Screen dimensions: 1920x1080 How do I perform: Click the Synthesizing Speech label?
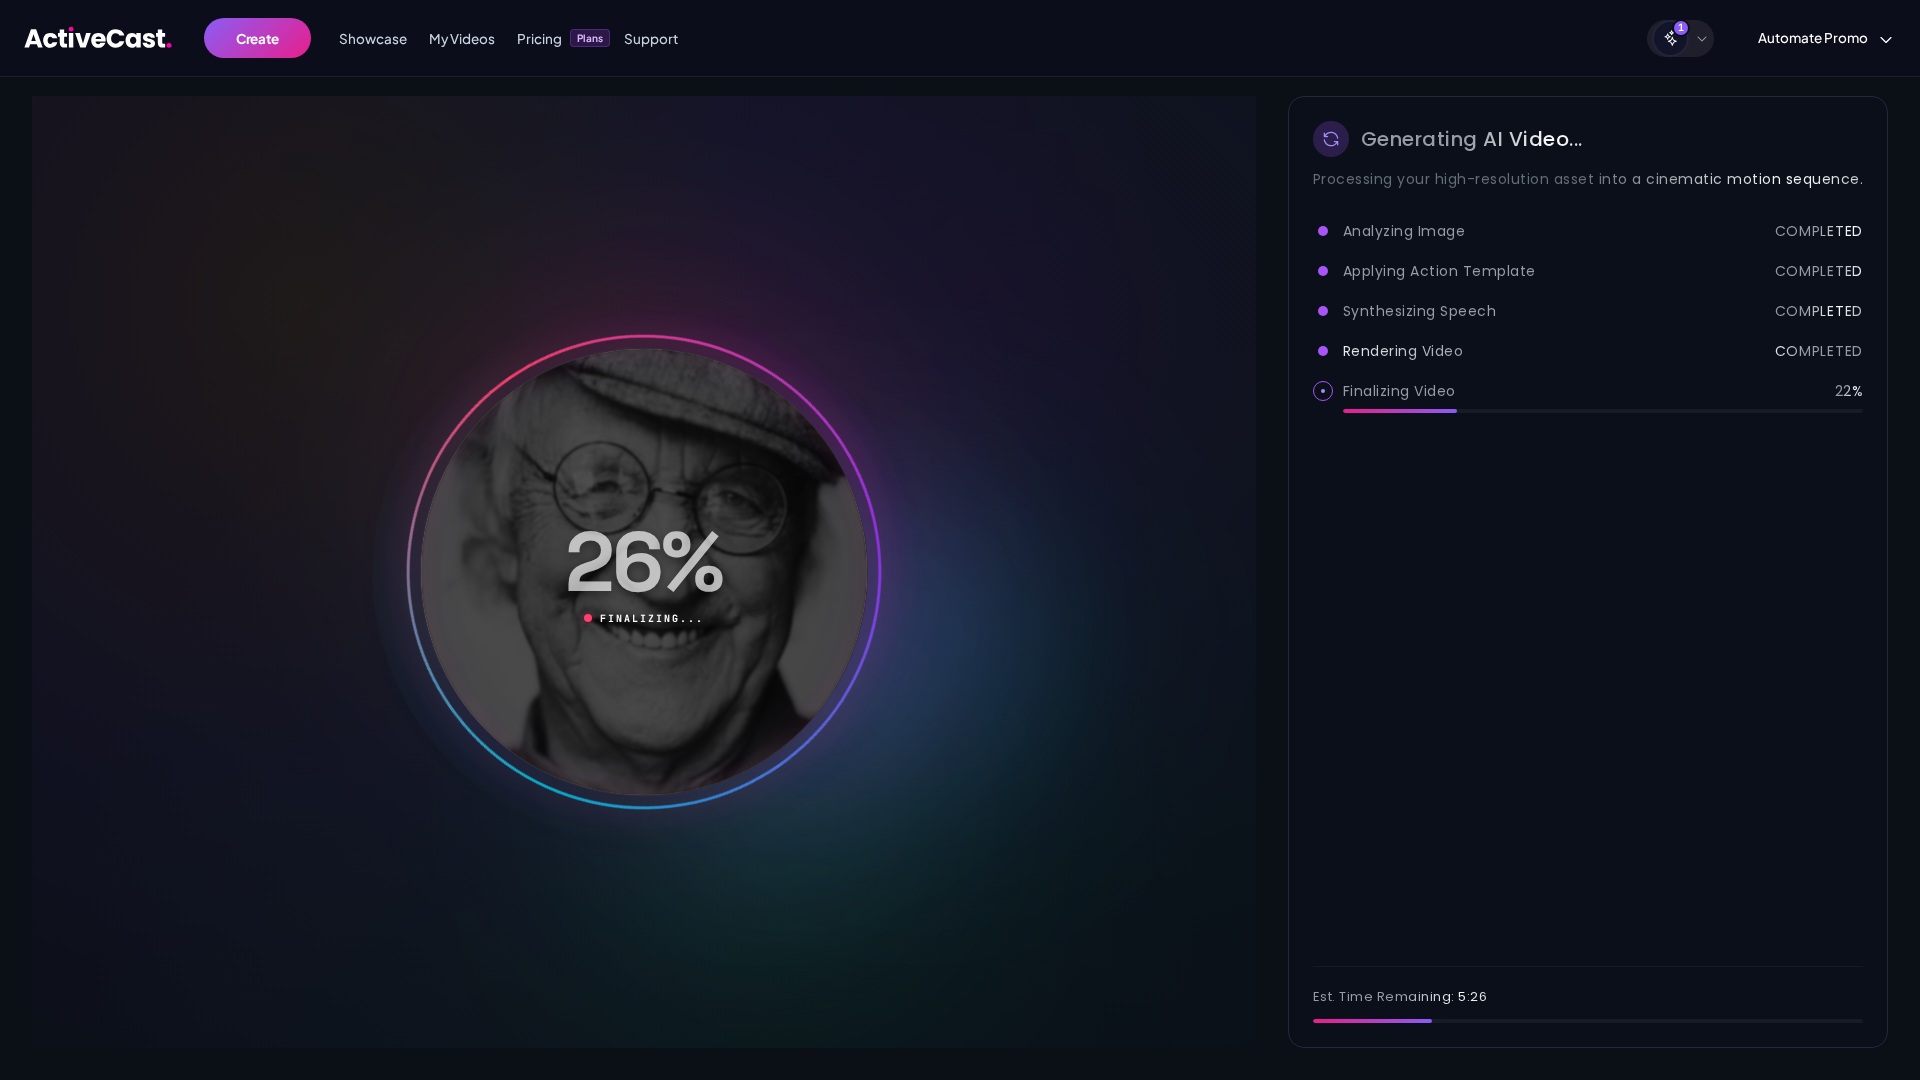point(1419,311)
